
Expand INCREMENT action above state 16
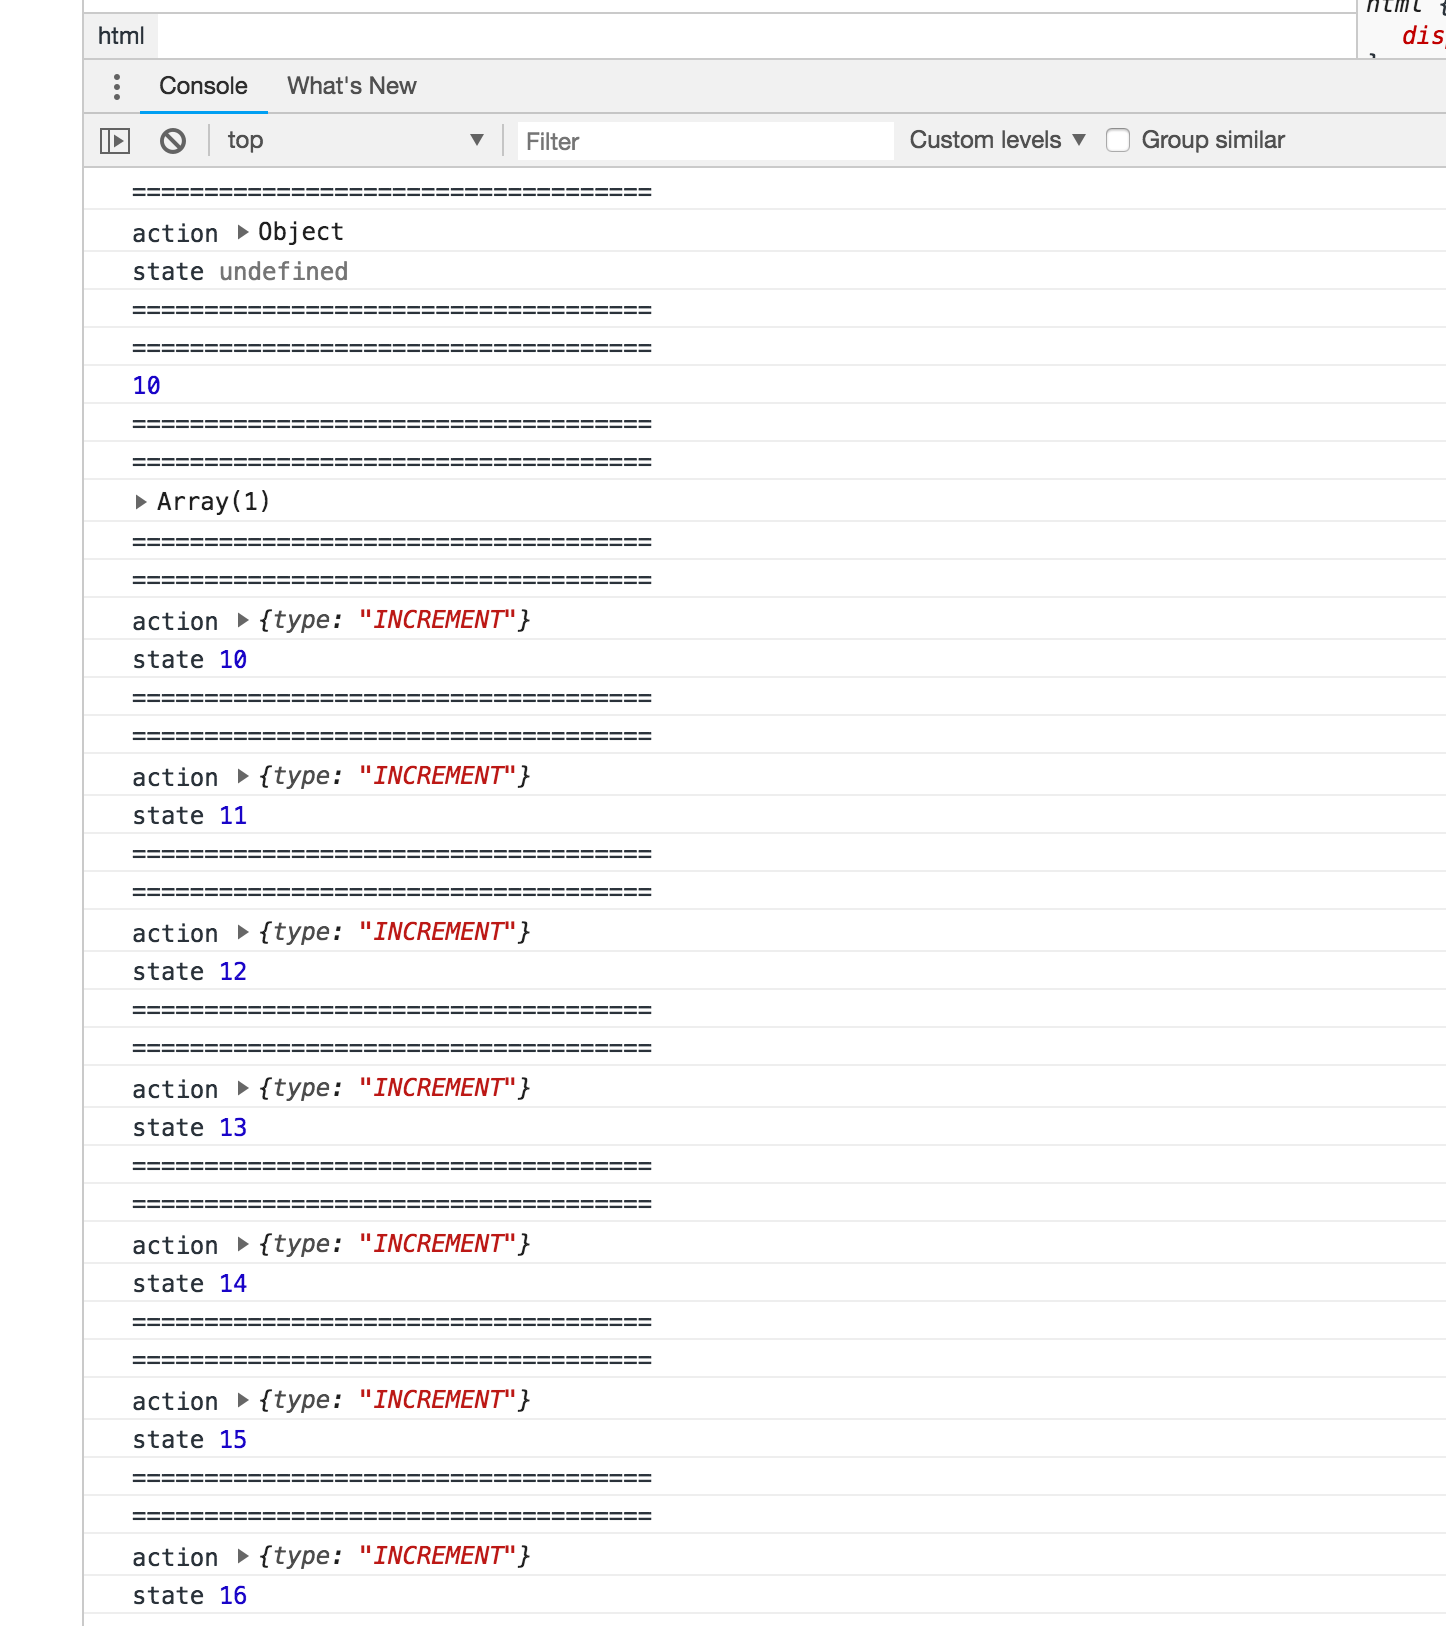242,1556
